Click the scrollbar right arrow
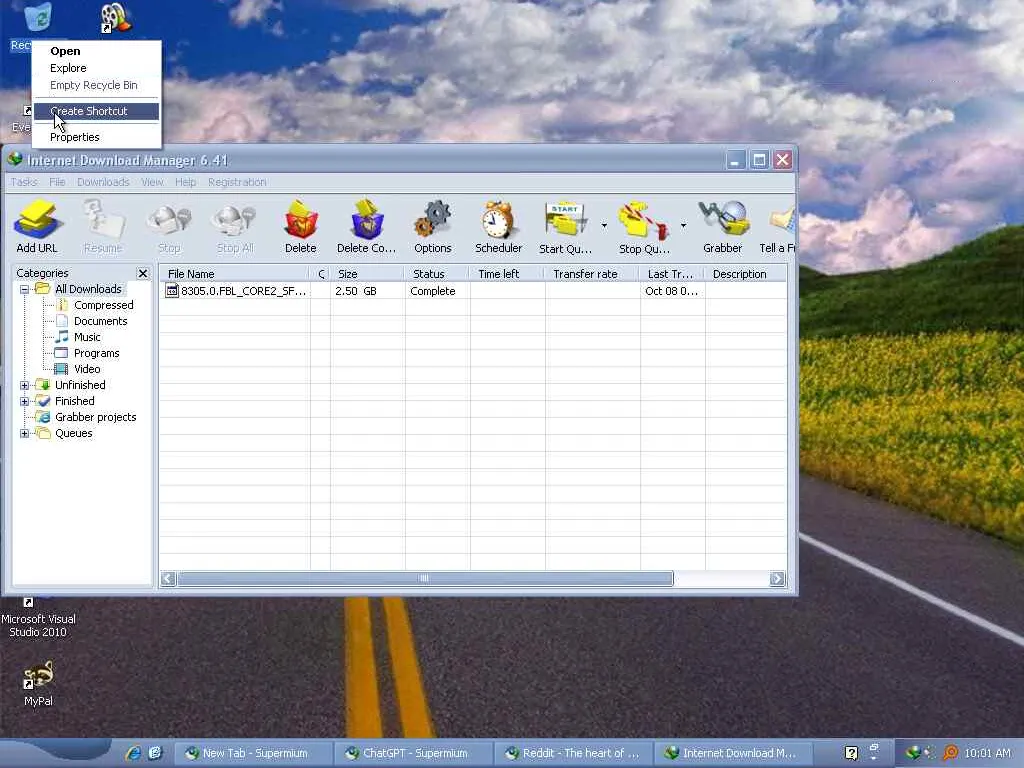This screenshot has height=768, width=1024. point(777,579)
